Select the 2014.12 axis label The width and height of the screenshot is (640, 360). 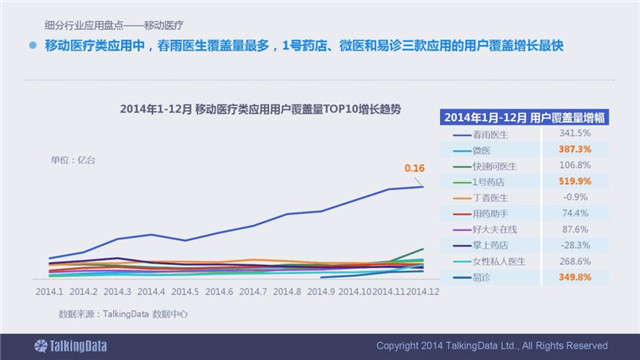(423, 292)
